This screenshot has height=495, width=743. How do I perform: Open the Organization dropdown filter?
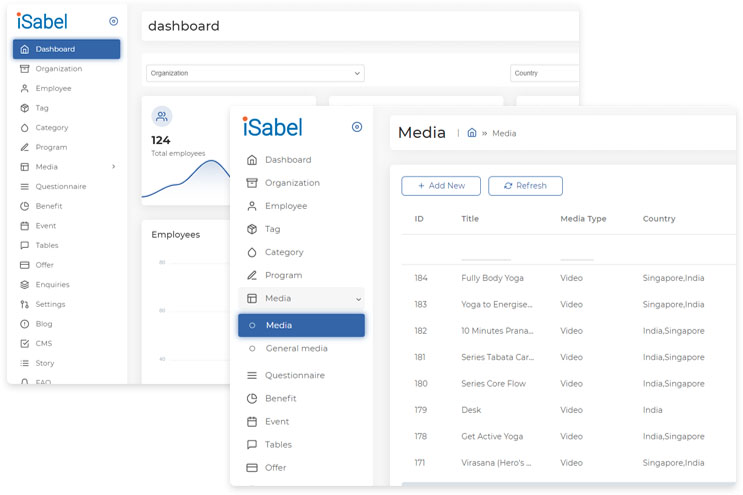[255, 73]
